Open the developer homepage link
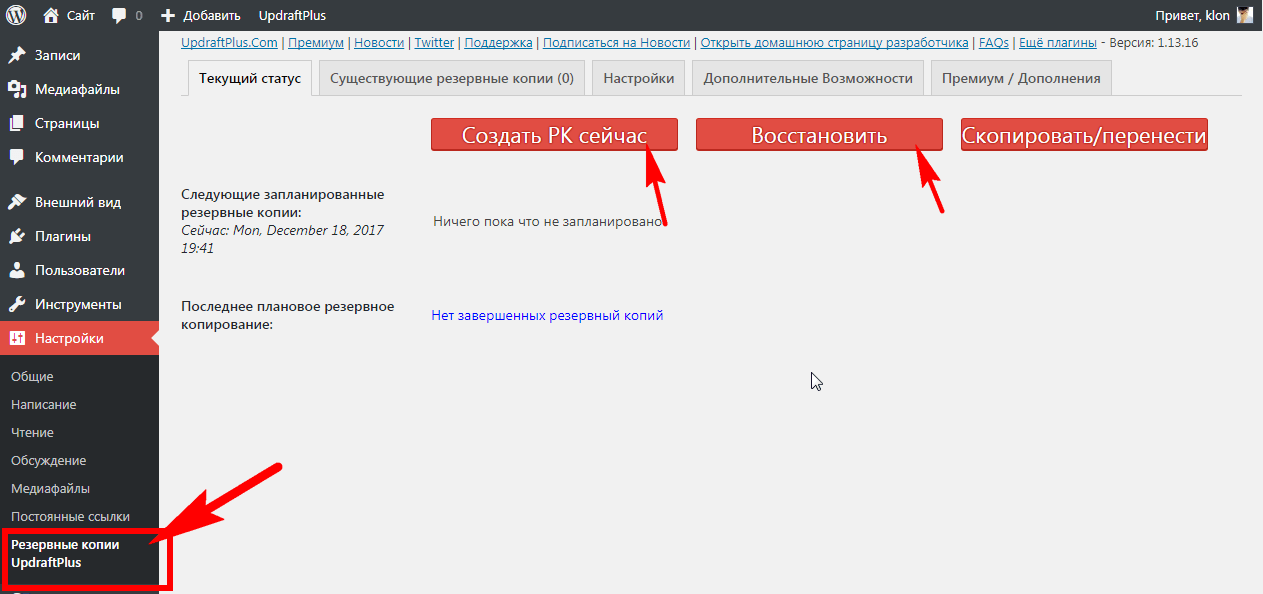Screen dimensions: 1263x594 835,43
